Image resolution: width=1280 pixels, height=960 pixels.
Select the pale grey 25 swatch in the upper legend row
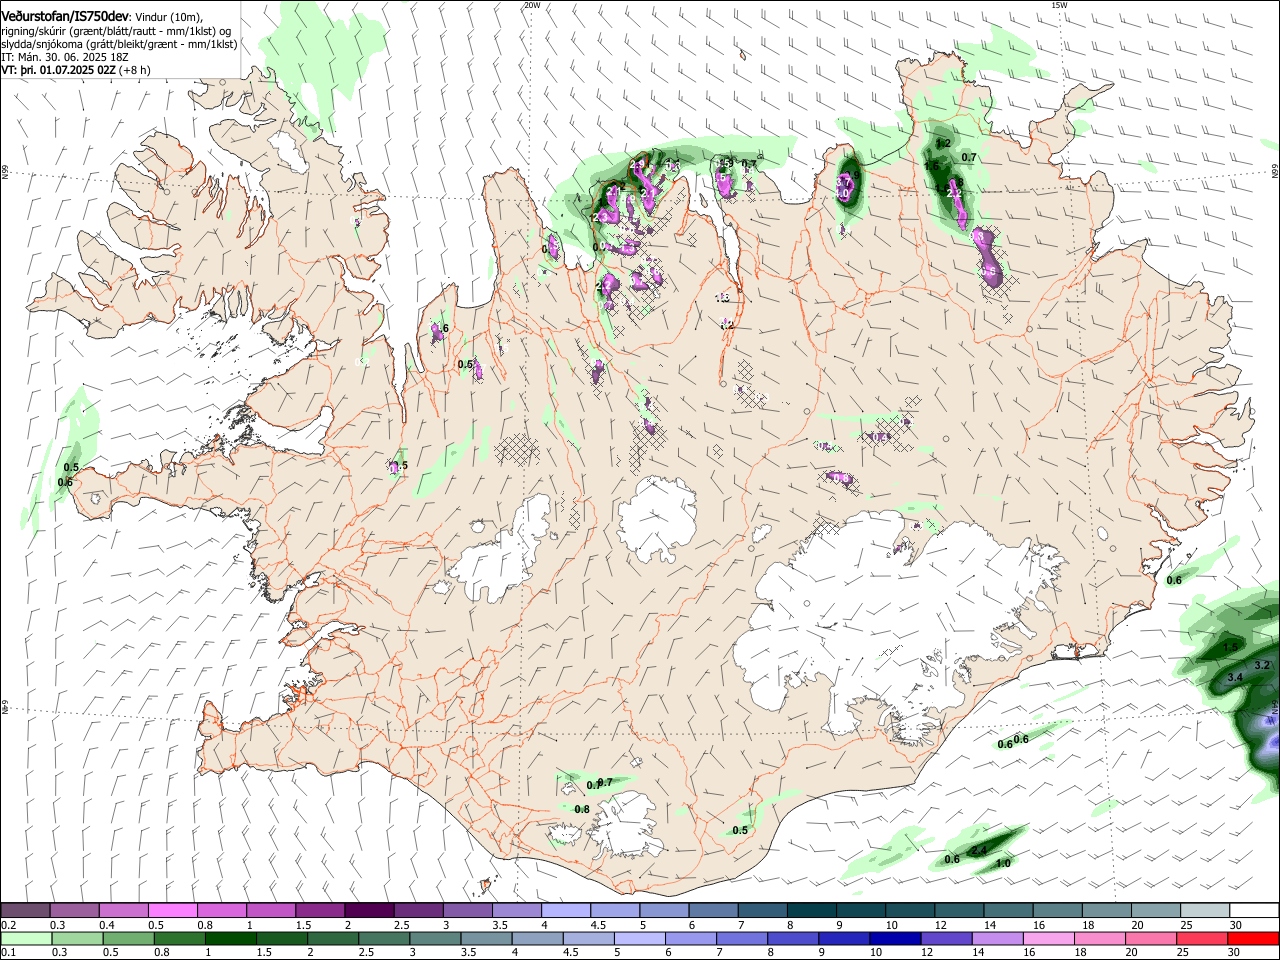click(1206, 910)
